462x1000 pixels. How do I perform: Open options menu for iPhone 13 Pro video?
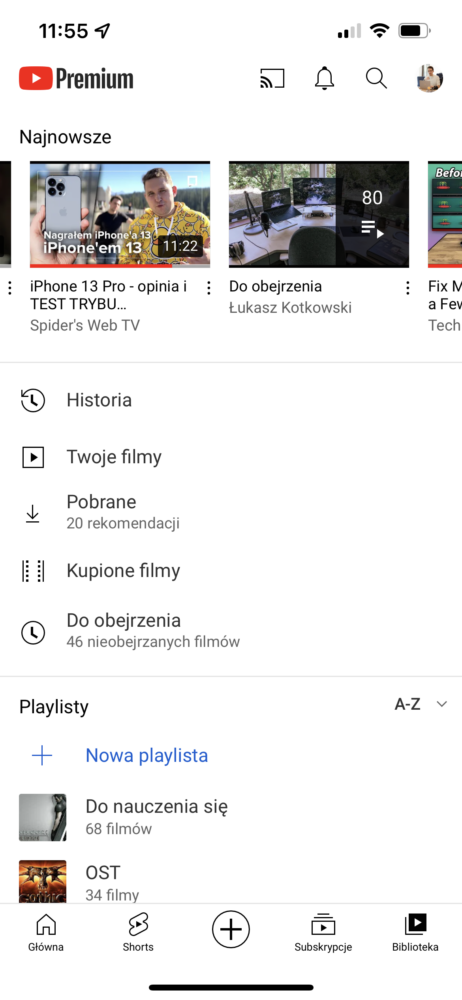pos(209,288)
